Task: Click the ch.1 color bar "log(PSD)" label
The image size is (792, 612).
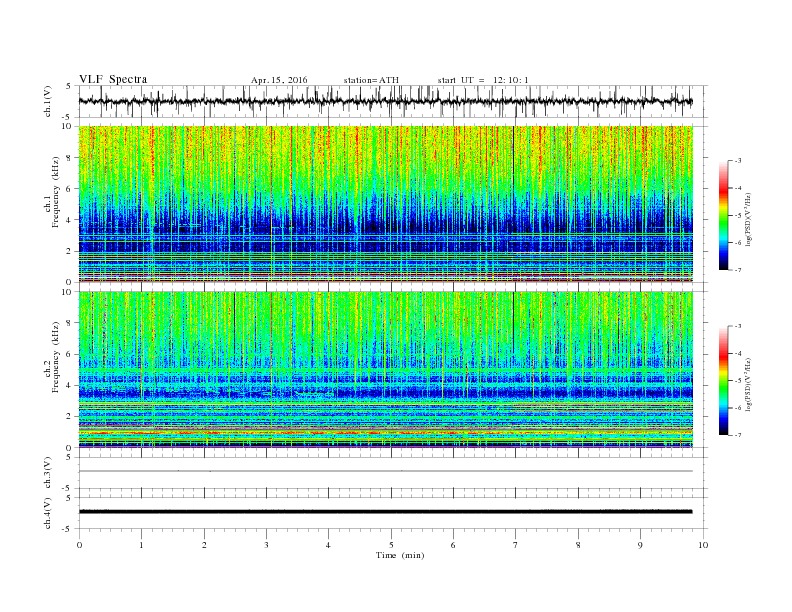Action: pos(748,218)
